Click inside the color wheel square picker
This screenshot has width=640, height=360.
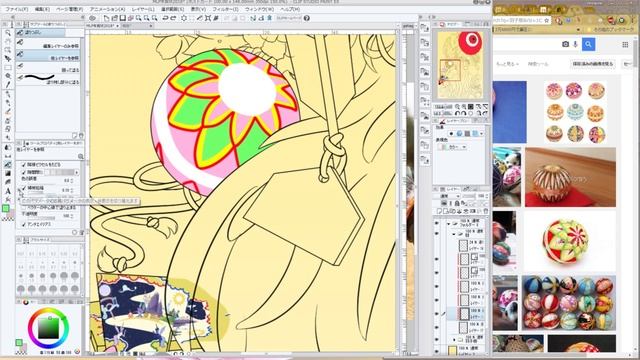(x=49, y=328)
